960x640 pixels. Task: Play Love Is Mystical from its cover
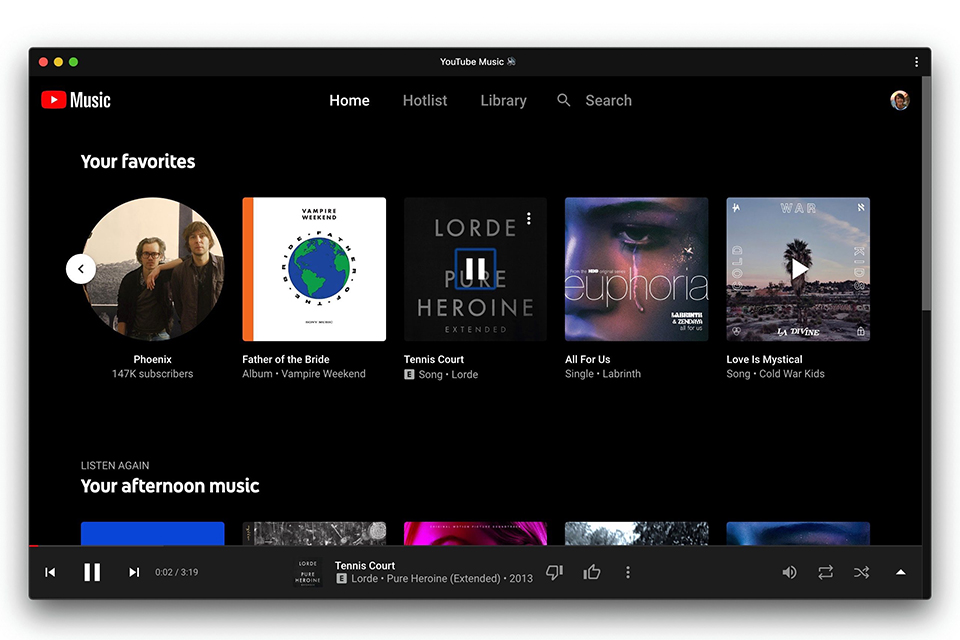798,269
